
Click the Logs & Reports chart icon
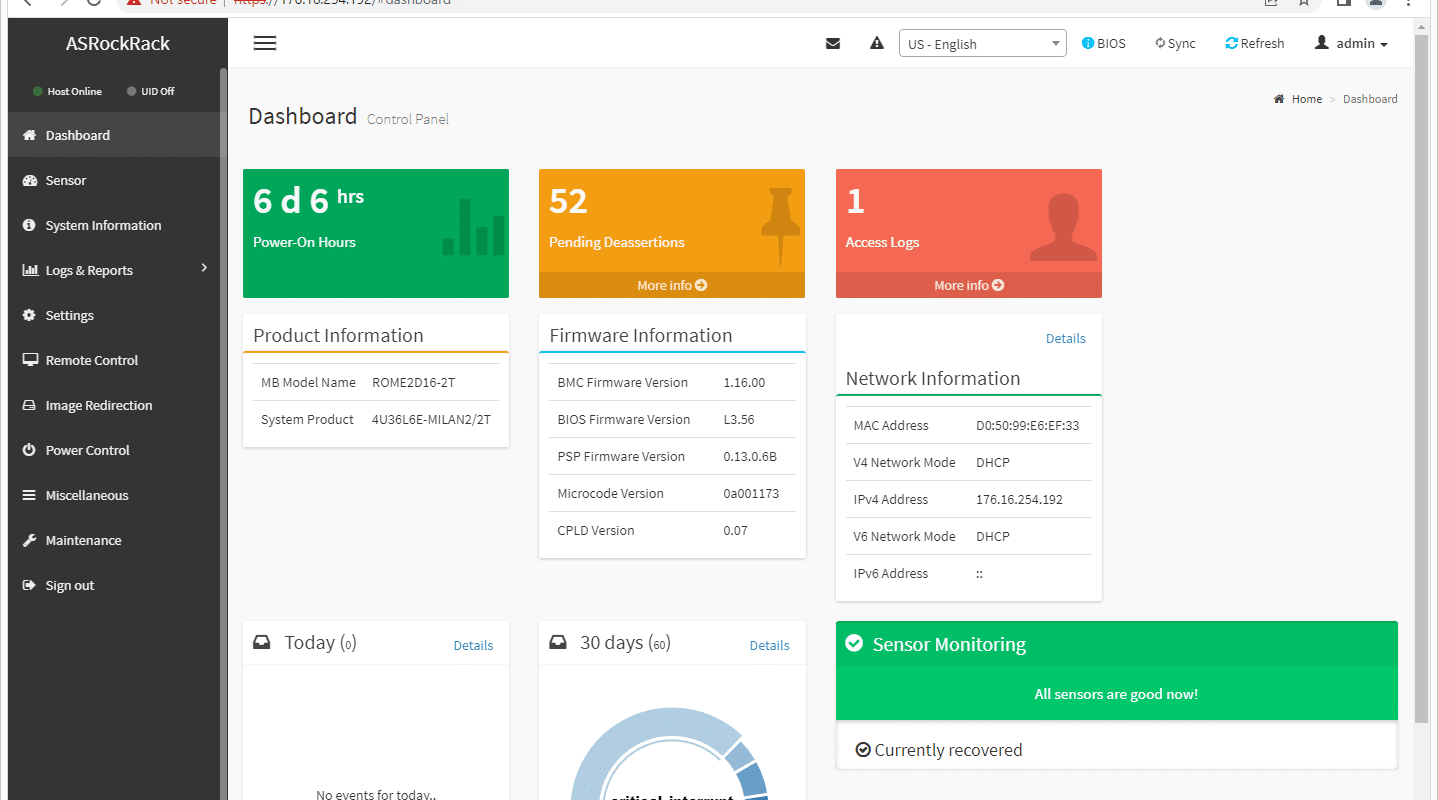(x=29, y=270)
